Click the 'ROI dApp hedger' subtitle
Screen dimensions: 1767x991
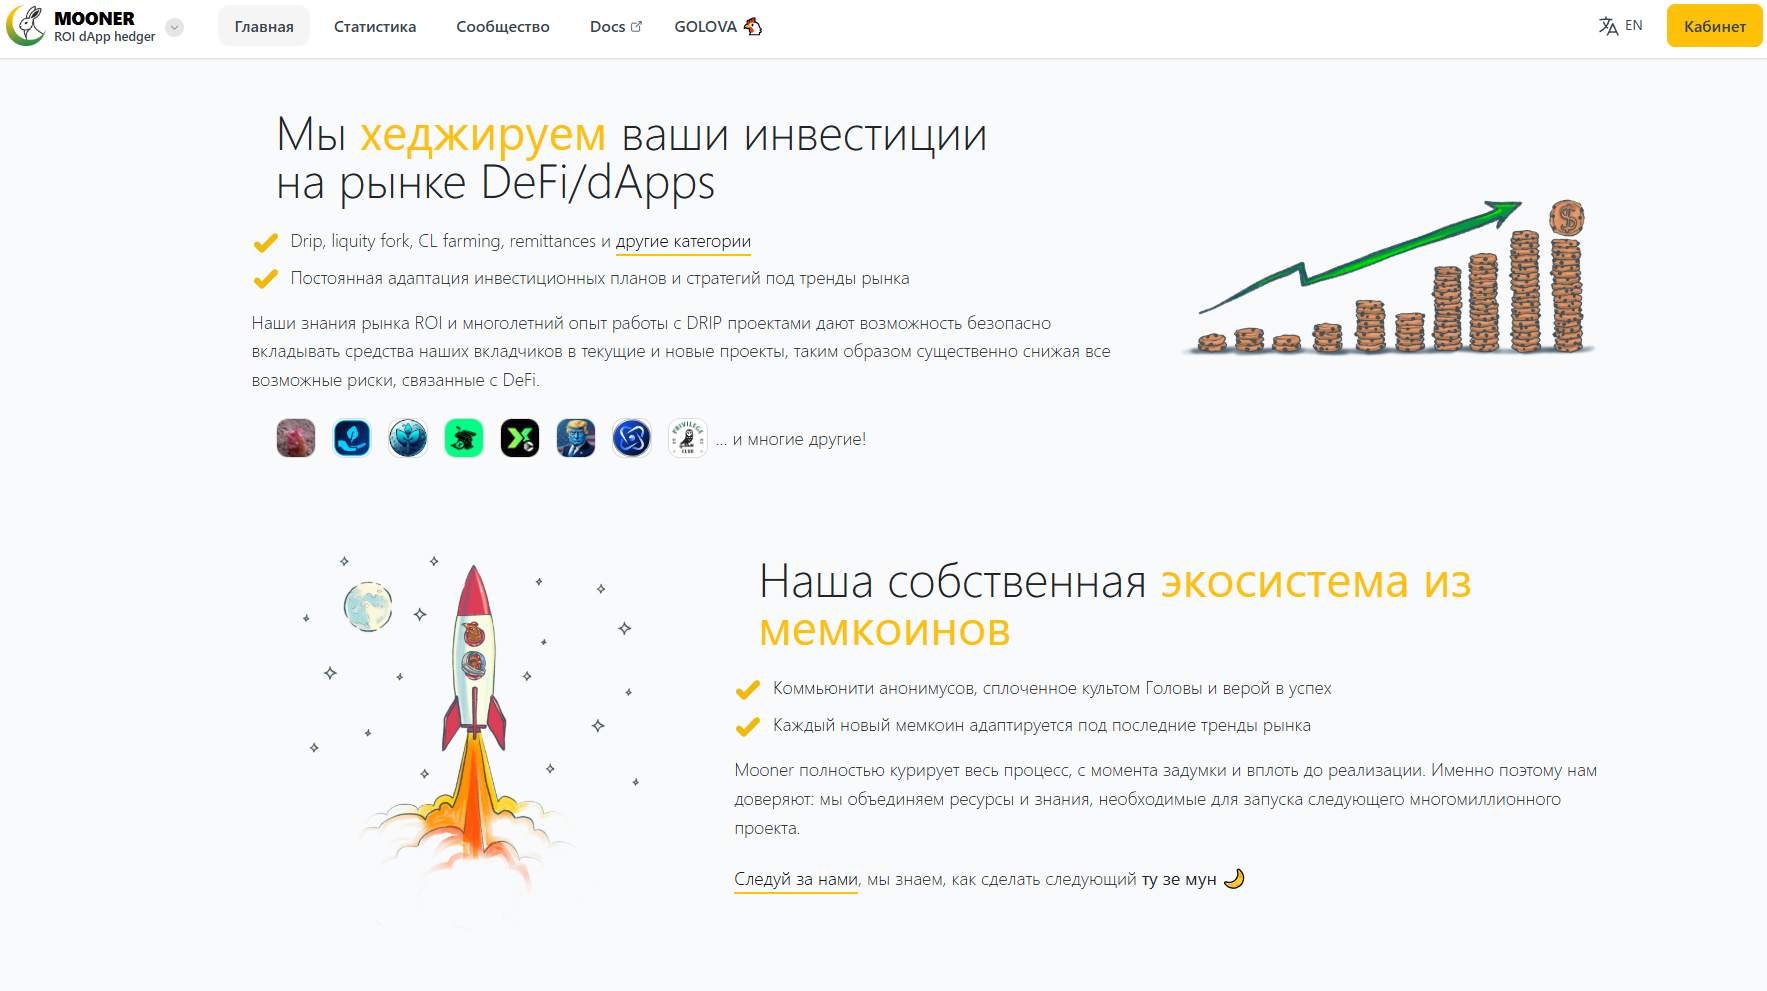coord(105,37)
